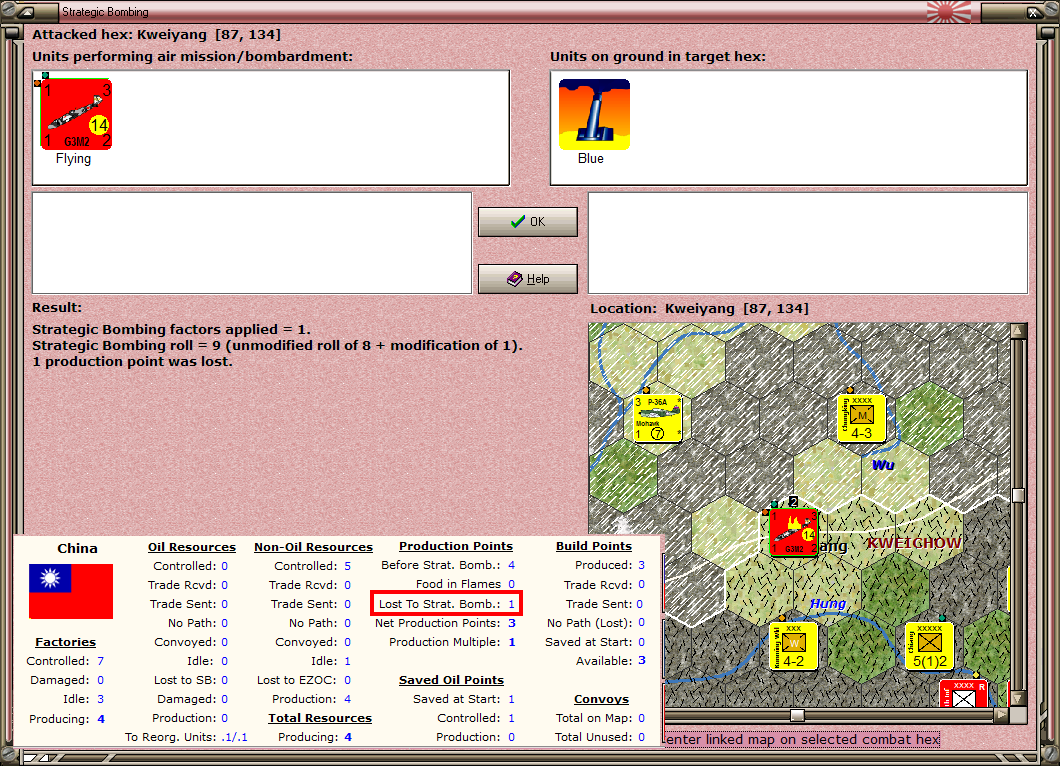Click the Flying status label under bomber
The image size is (1060, 766).
[74, 158]
